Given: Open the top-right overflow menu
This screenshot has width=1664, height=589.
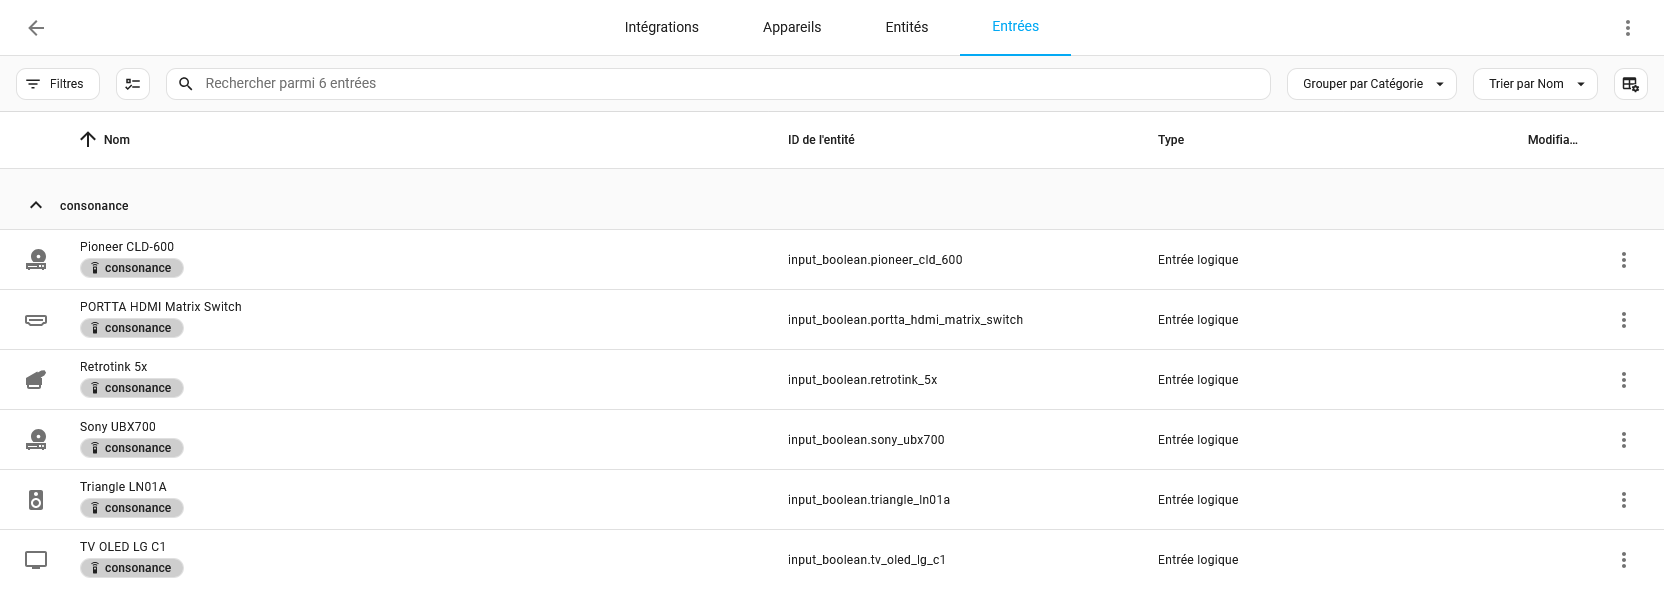Looking at the screenshot, I should tap(1628, 28).
